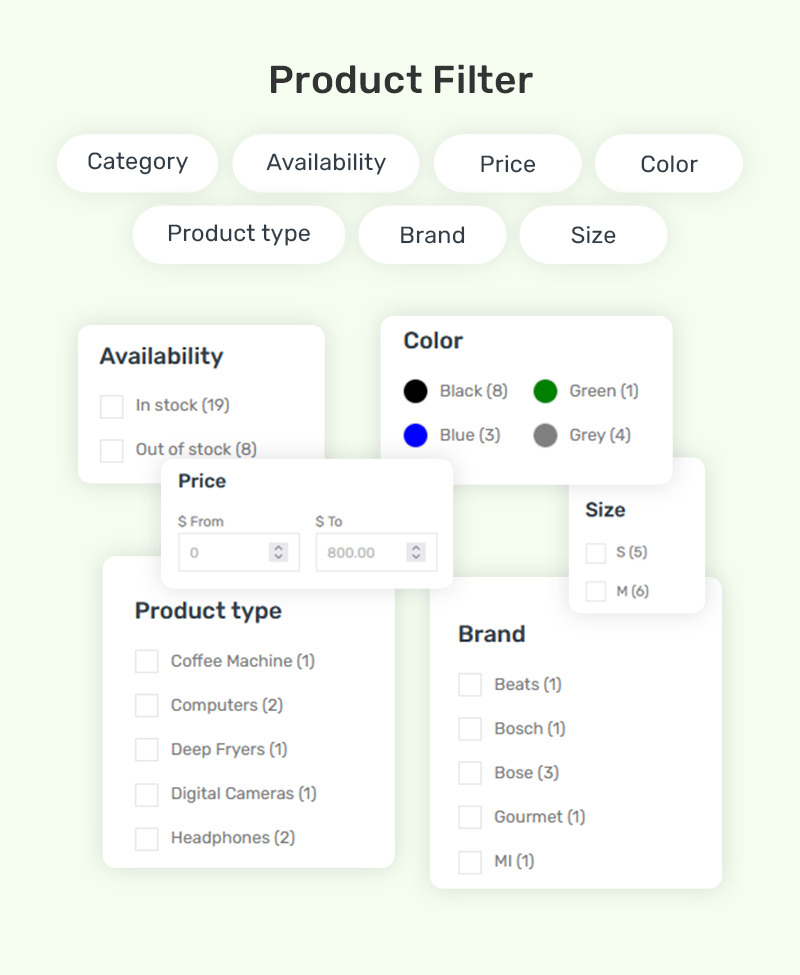Click the price From stepper arrows
The width and height of the screenshot is (800, 975).
click(278, 552)
